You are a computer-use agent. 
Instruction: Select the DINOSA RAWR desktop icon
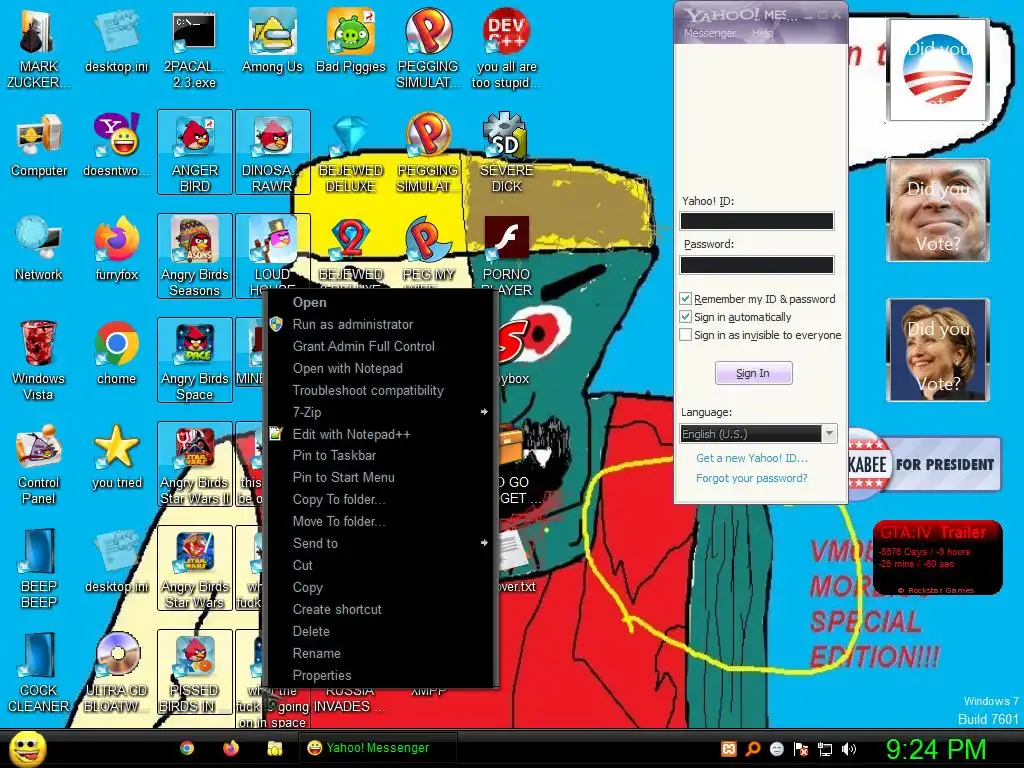pos(273,152)
